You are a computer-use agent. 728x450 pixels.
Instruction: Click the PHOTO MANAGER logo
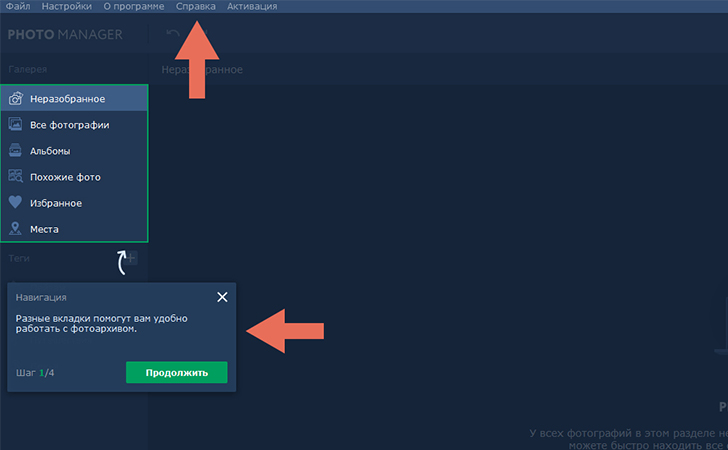(x=65, y=35)
